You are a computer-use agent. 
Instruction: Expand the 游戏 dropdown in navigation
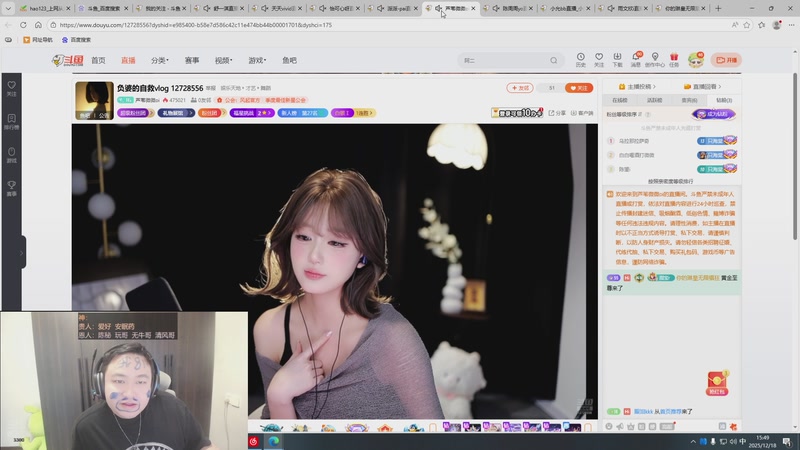[x=257, y=60]
